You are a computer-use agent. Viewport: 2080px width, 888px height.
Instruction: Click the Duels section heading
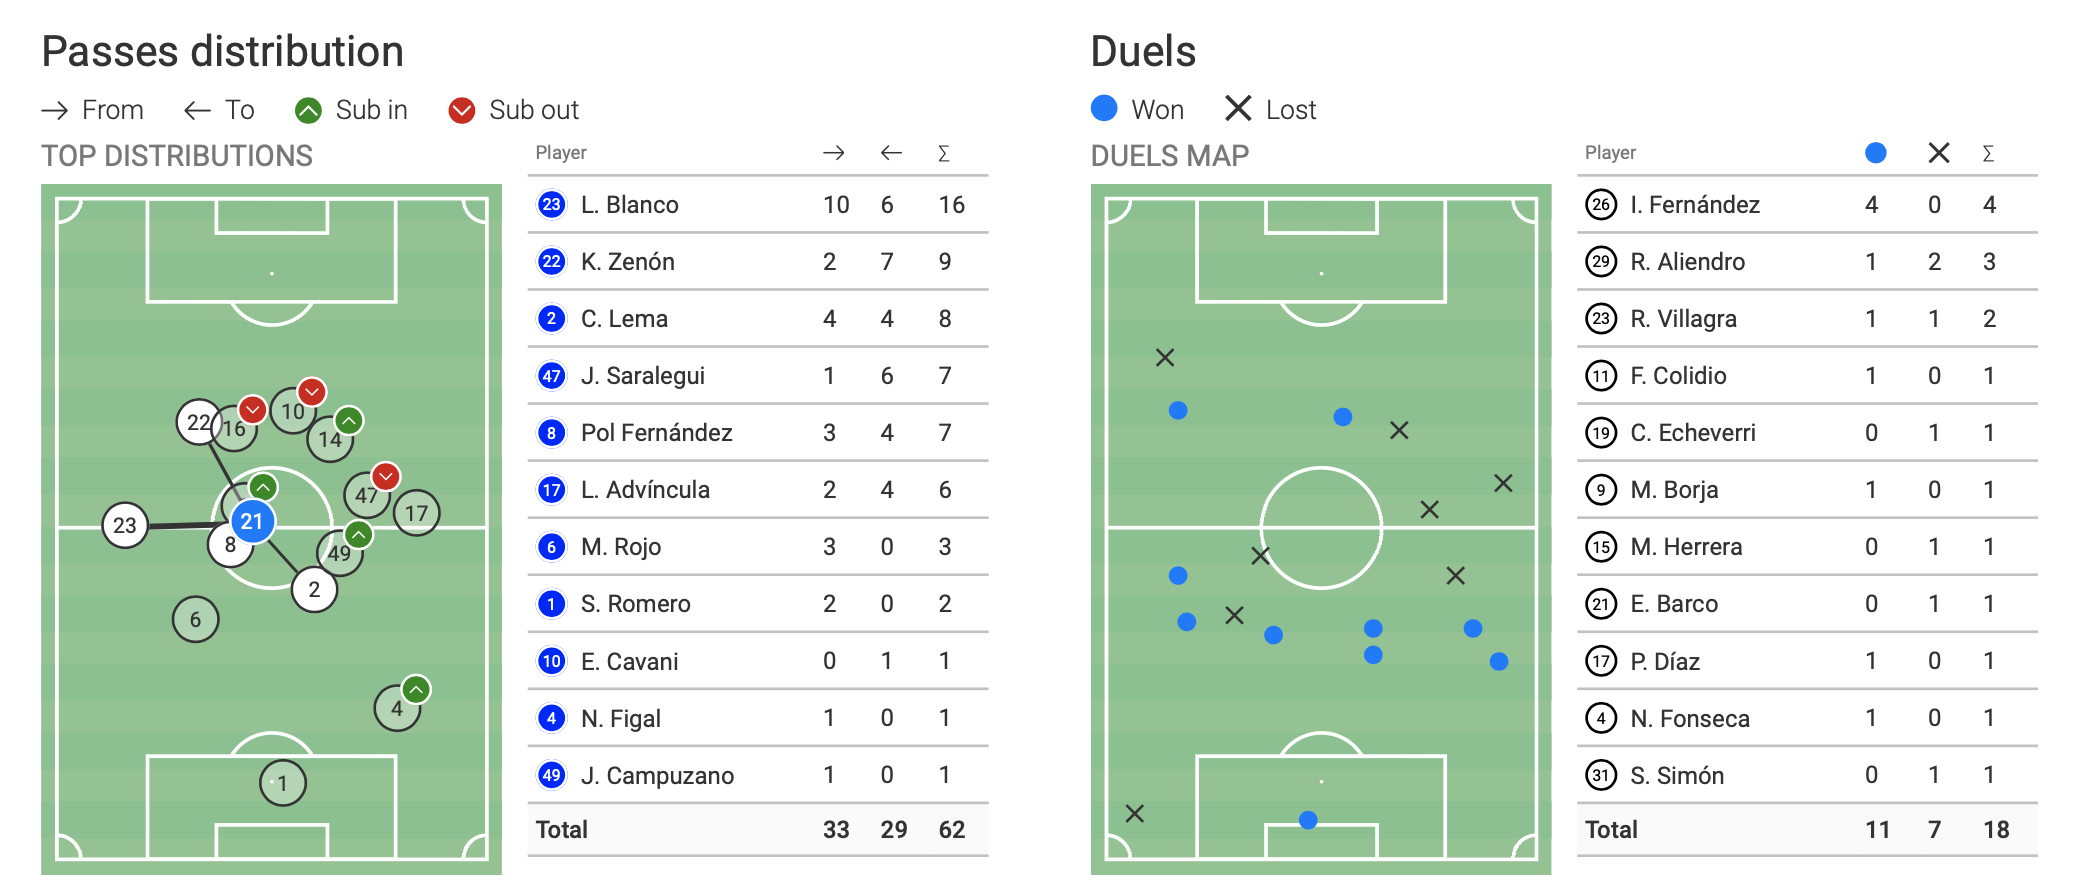click(x=1143, y=52)
